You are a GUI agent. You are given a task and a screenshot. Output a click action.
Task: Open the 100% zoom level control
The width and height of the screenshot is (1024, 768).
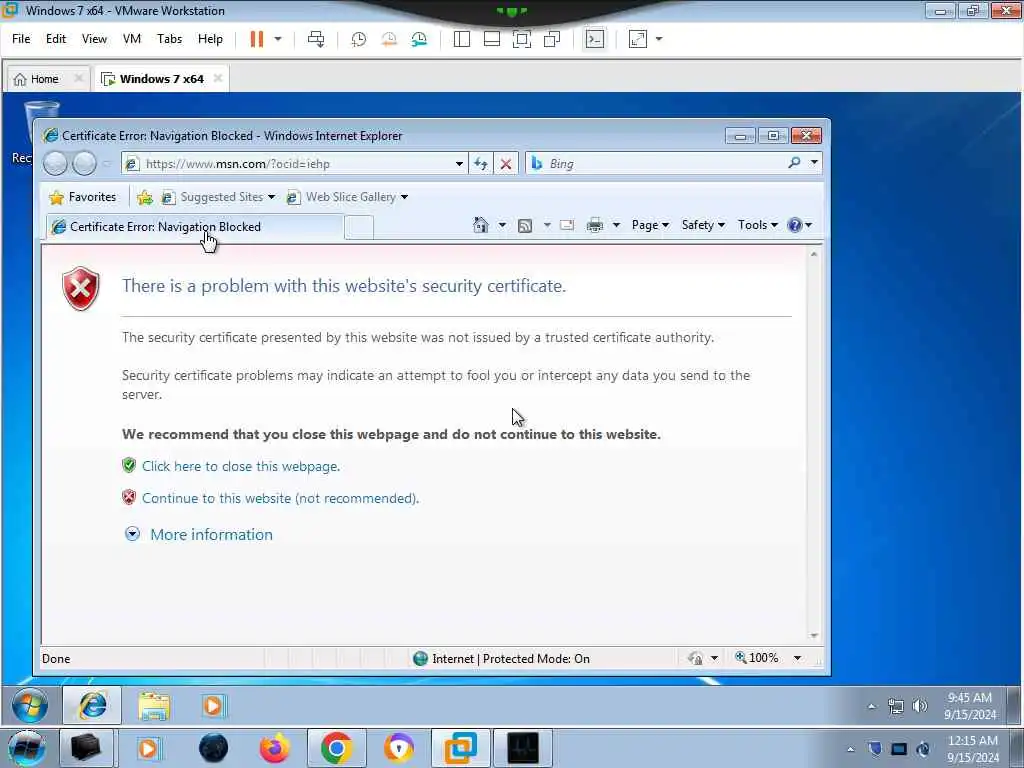pyautogui.click(x=758, y=658)
